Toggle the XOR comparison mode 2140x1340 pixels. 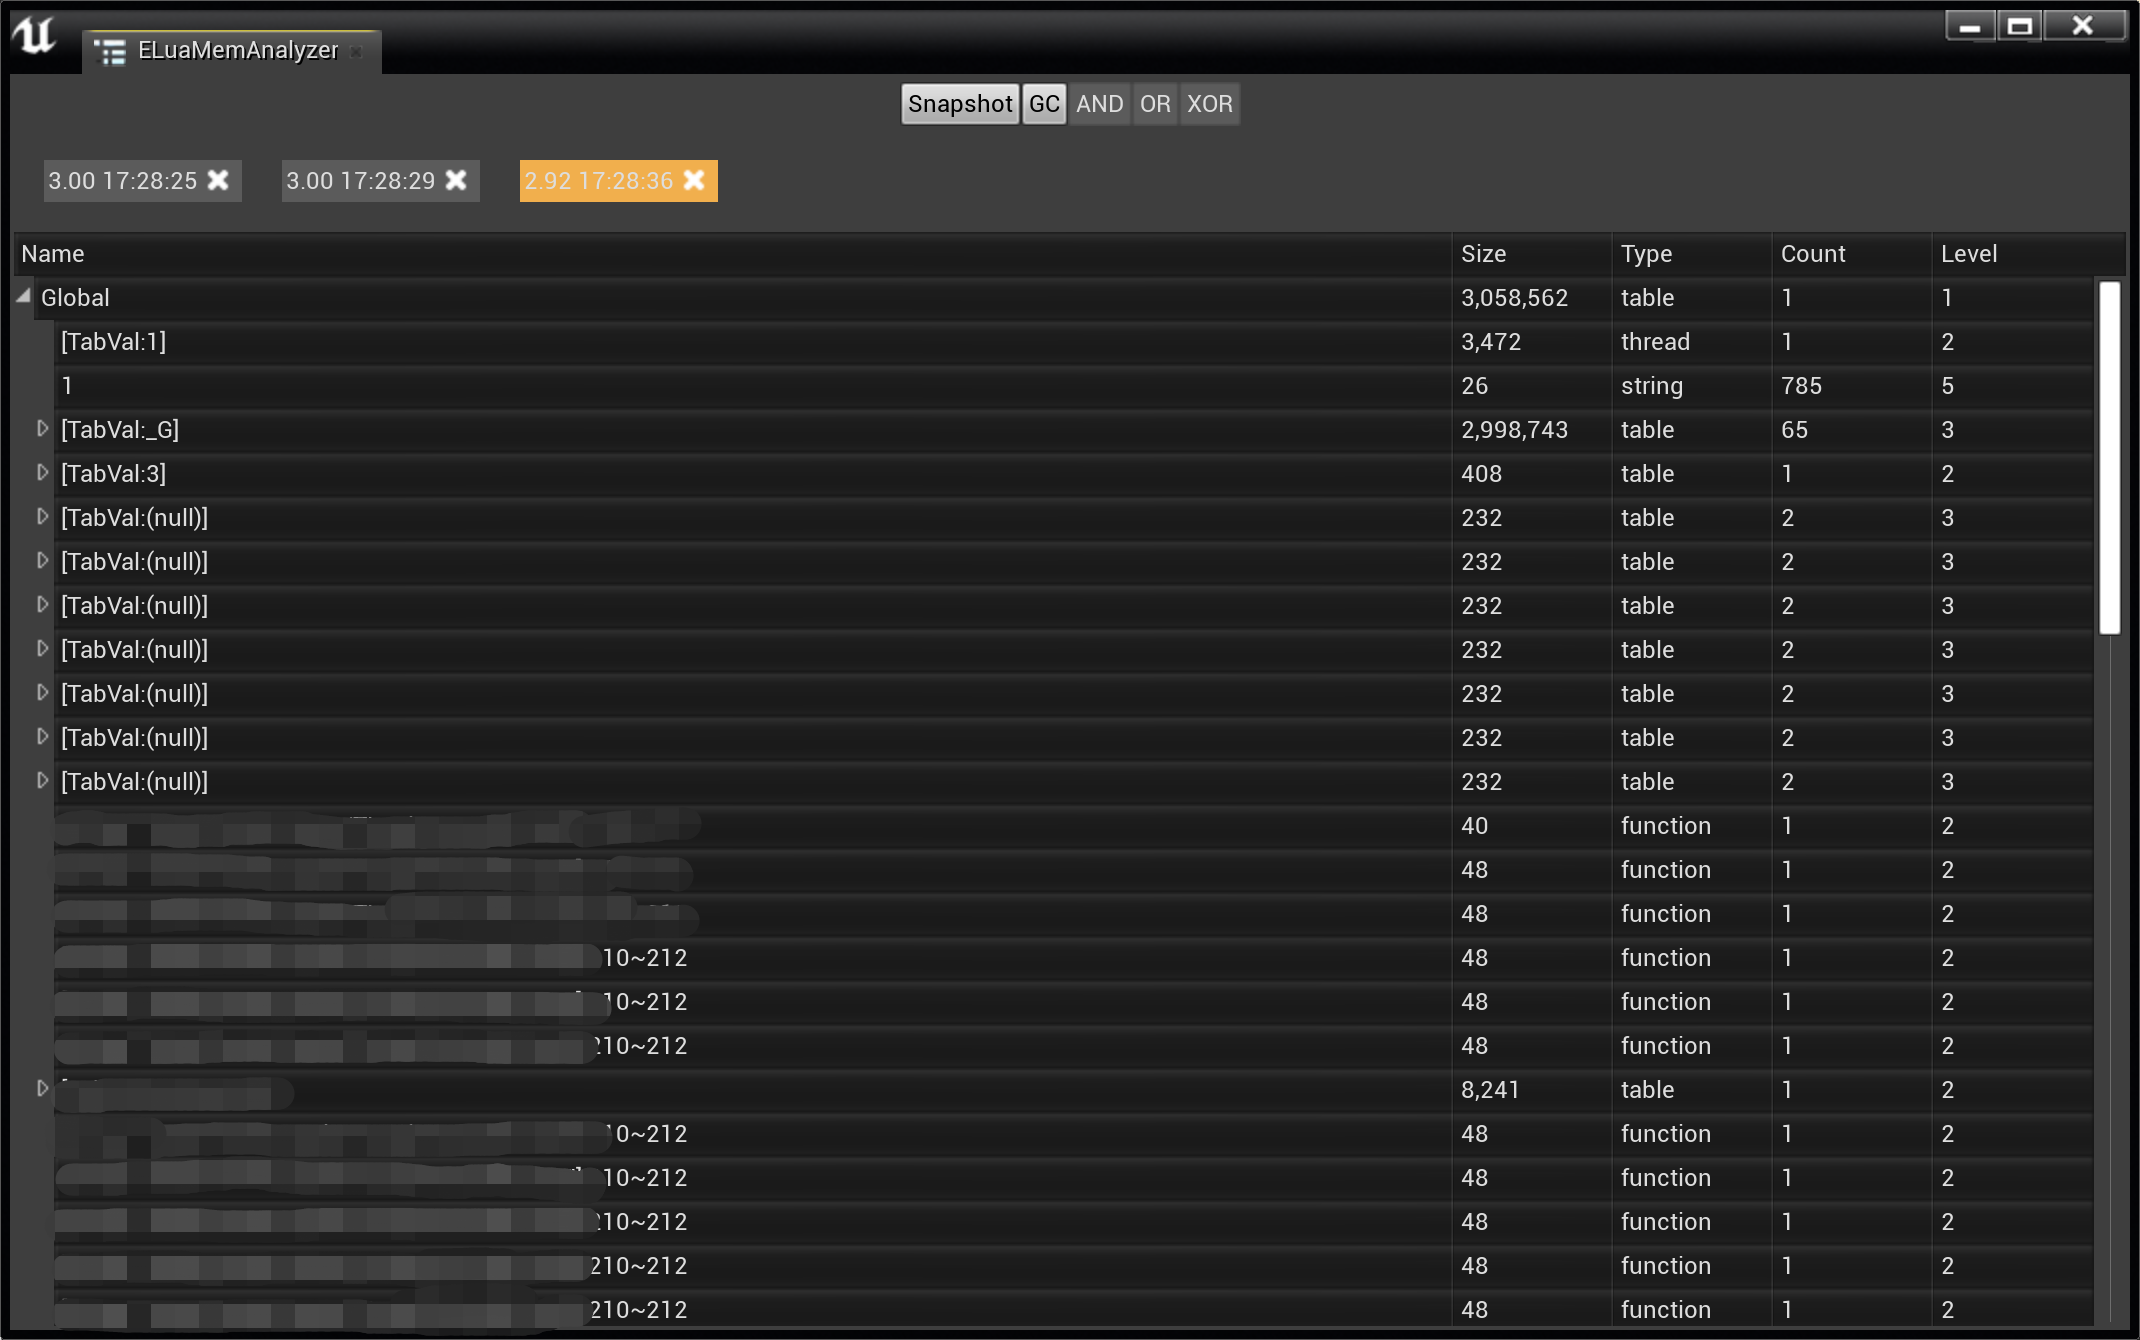1209,104
